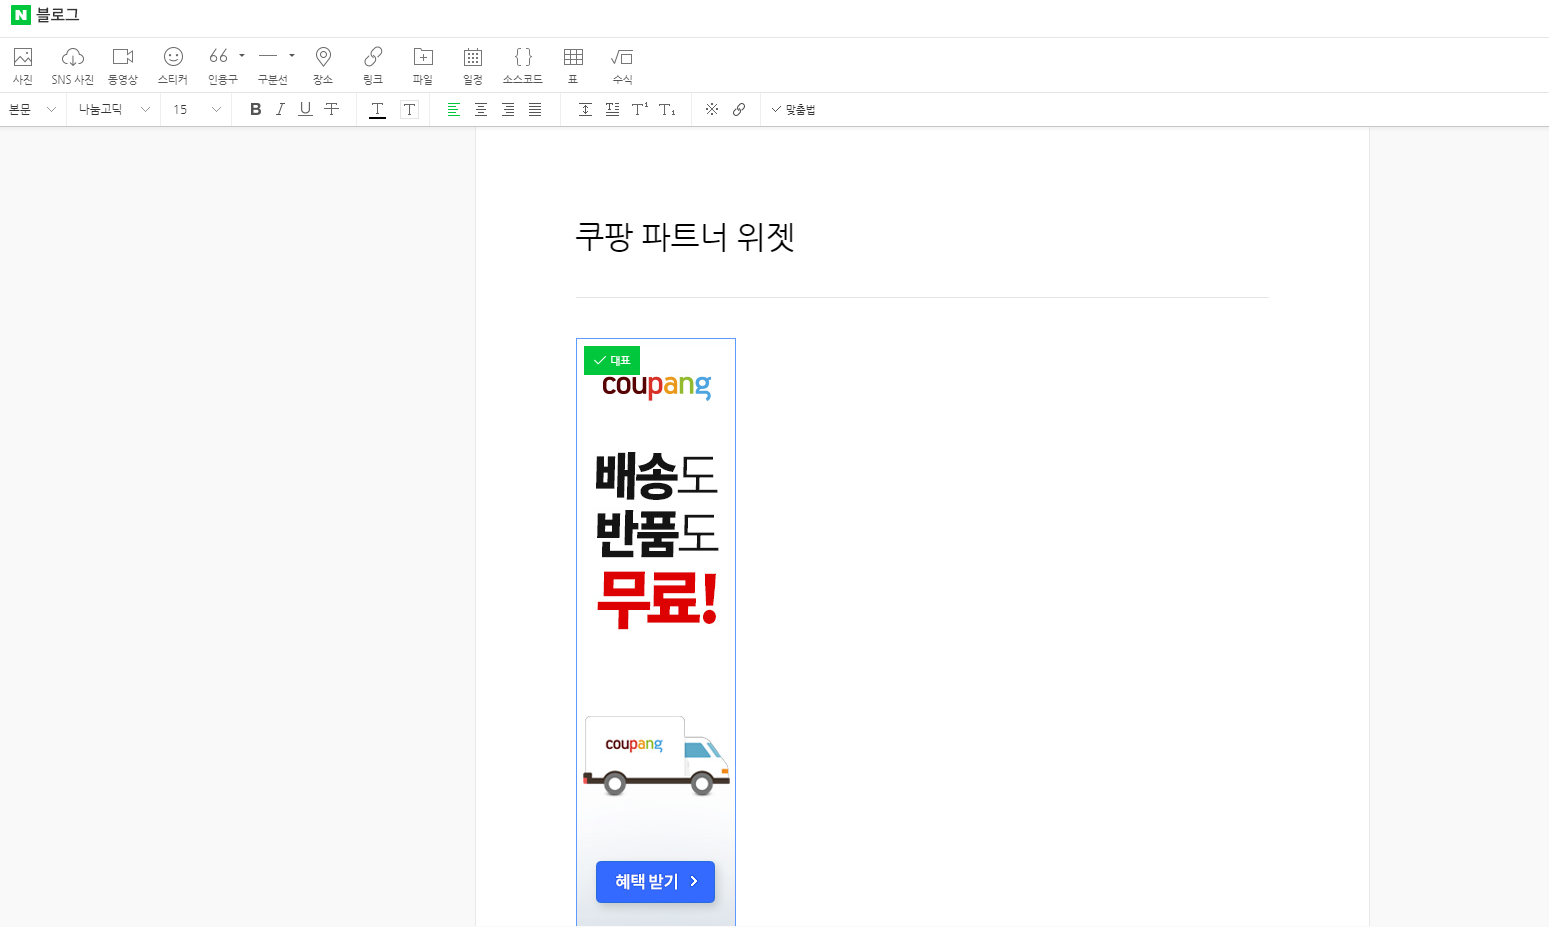Insert a divider line with 구분선
Viewport: 1549px width, 928px height.
click(x=271, y=66)
